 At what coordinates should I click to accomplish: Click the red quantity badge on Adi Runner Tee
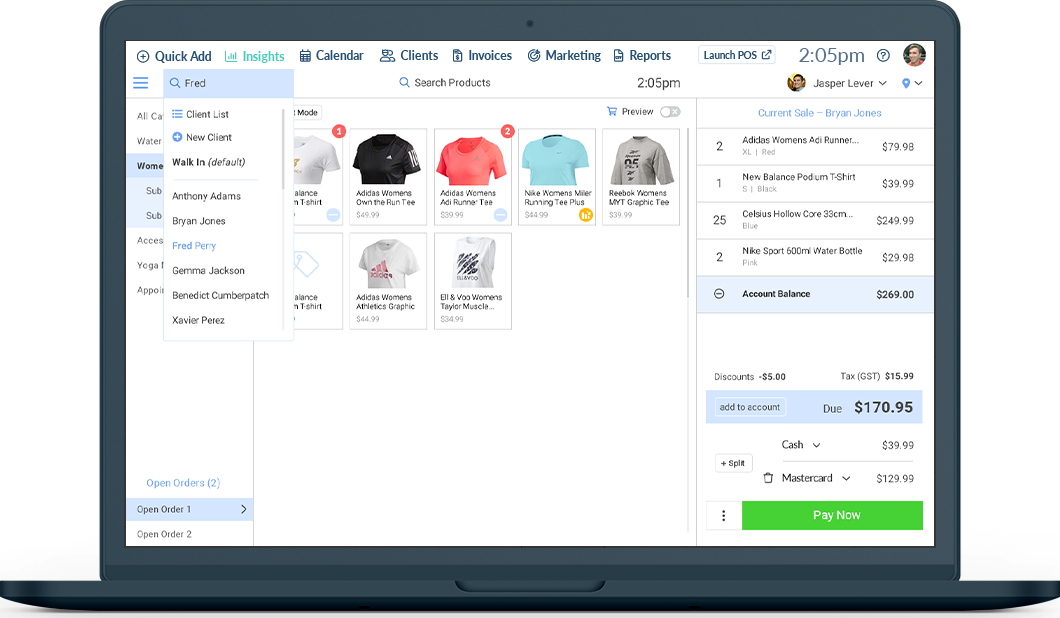coord(507,131)
